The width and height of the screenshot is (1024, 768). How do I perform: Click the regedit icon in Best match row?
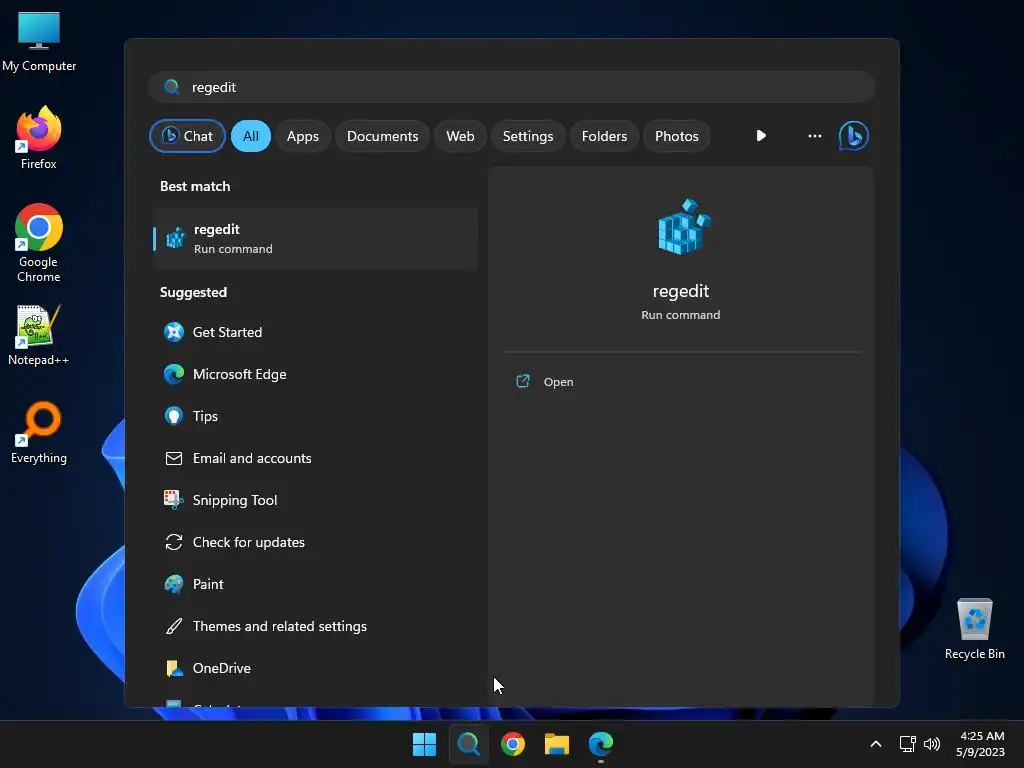175,238
